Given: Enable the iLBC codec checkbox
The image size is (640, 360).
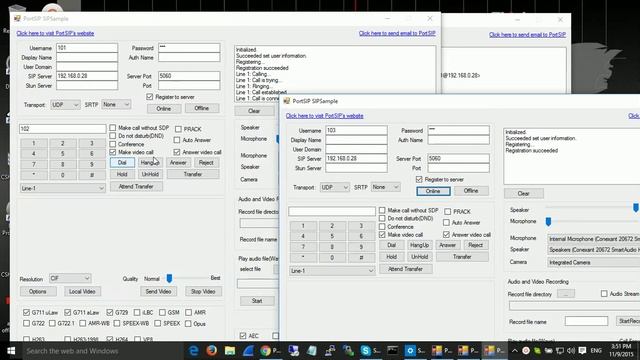Looking at the screenshot, I should tap(137, 312).
